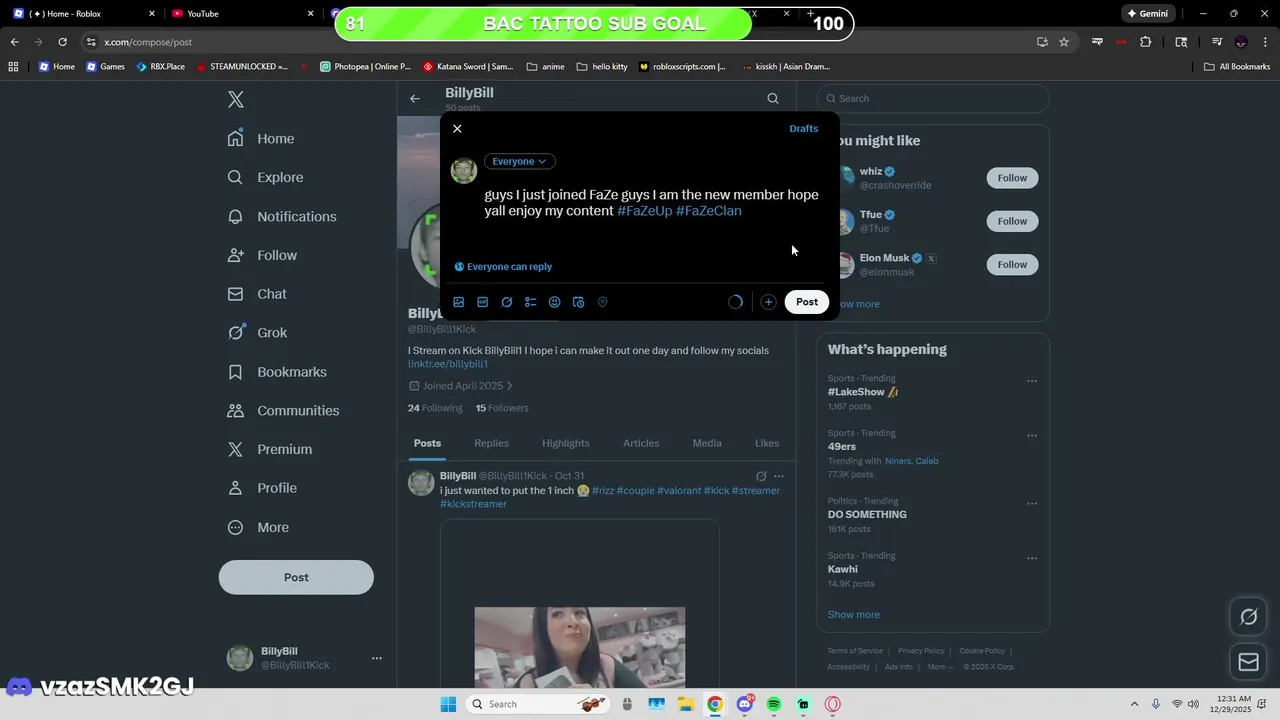Click Post button in compose dialog
Screen dimensions: 1280x720
coord(807,302)
